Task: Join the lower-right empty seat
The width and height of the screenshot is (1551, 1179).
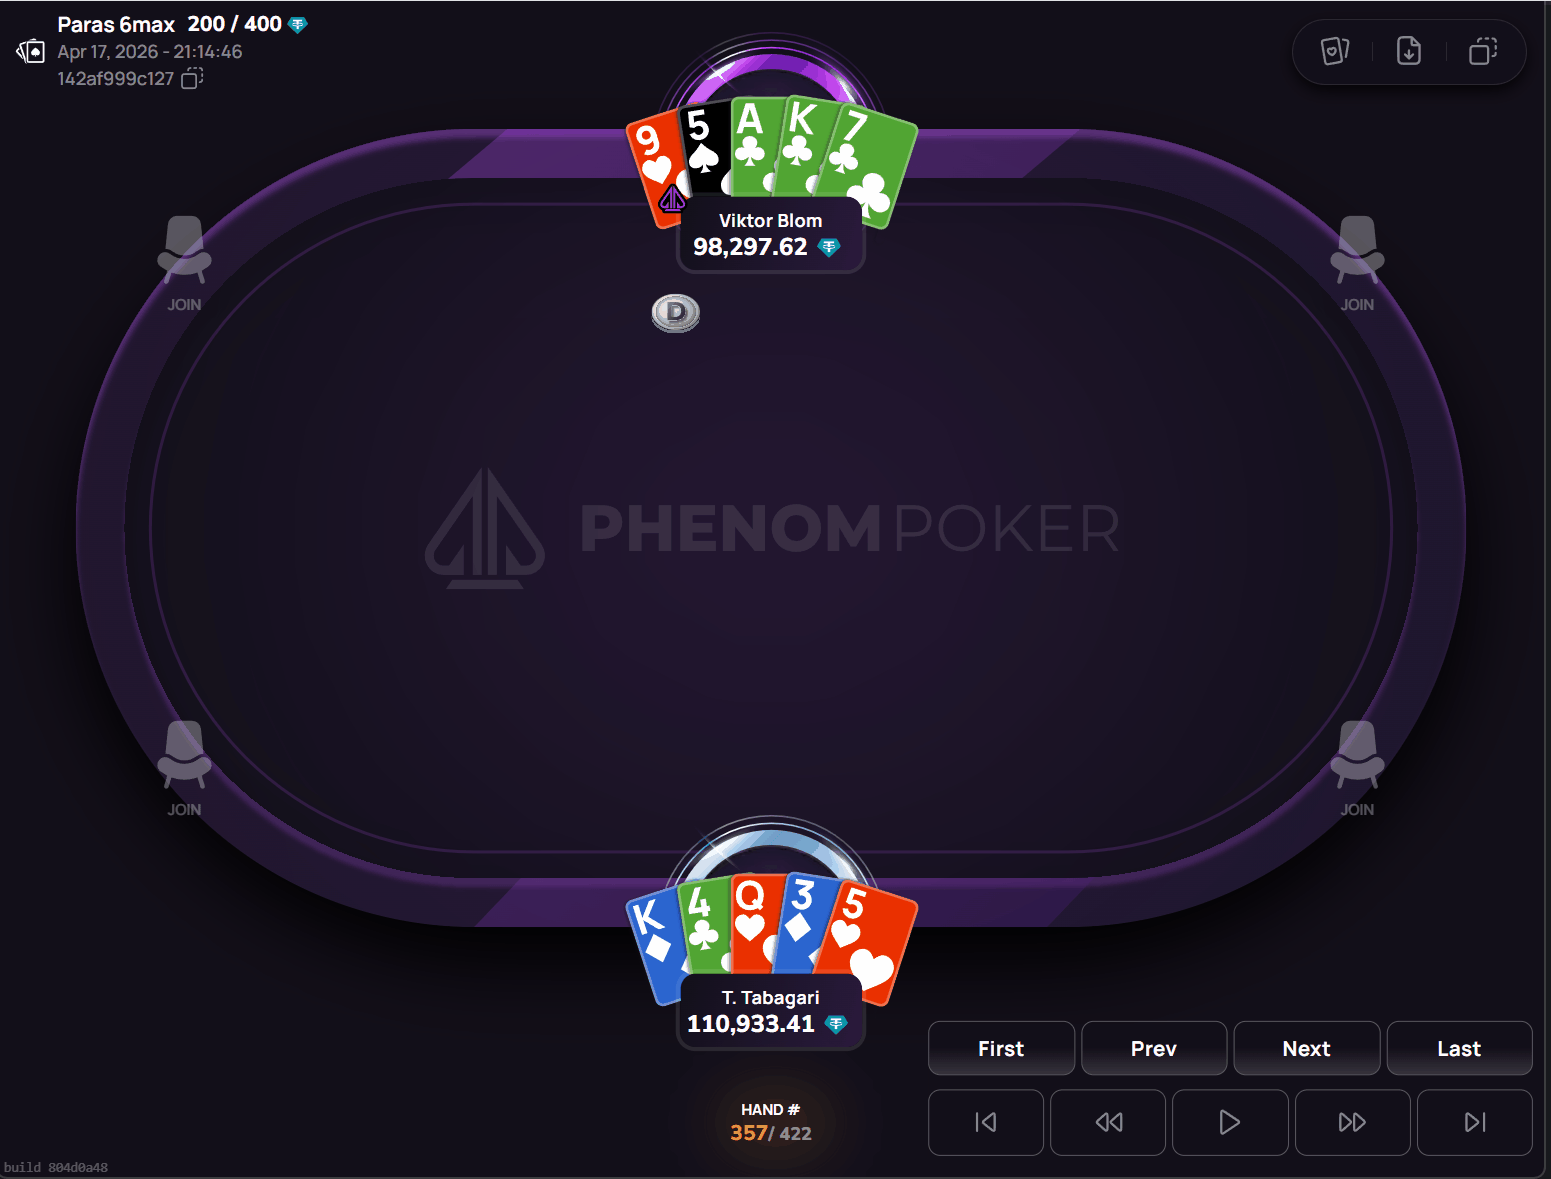Action: tap(1357, 769)
